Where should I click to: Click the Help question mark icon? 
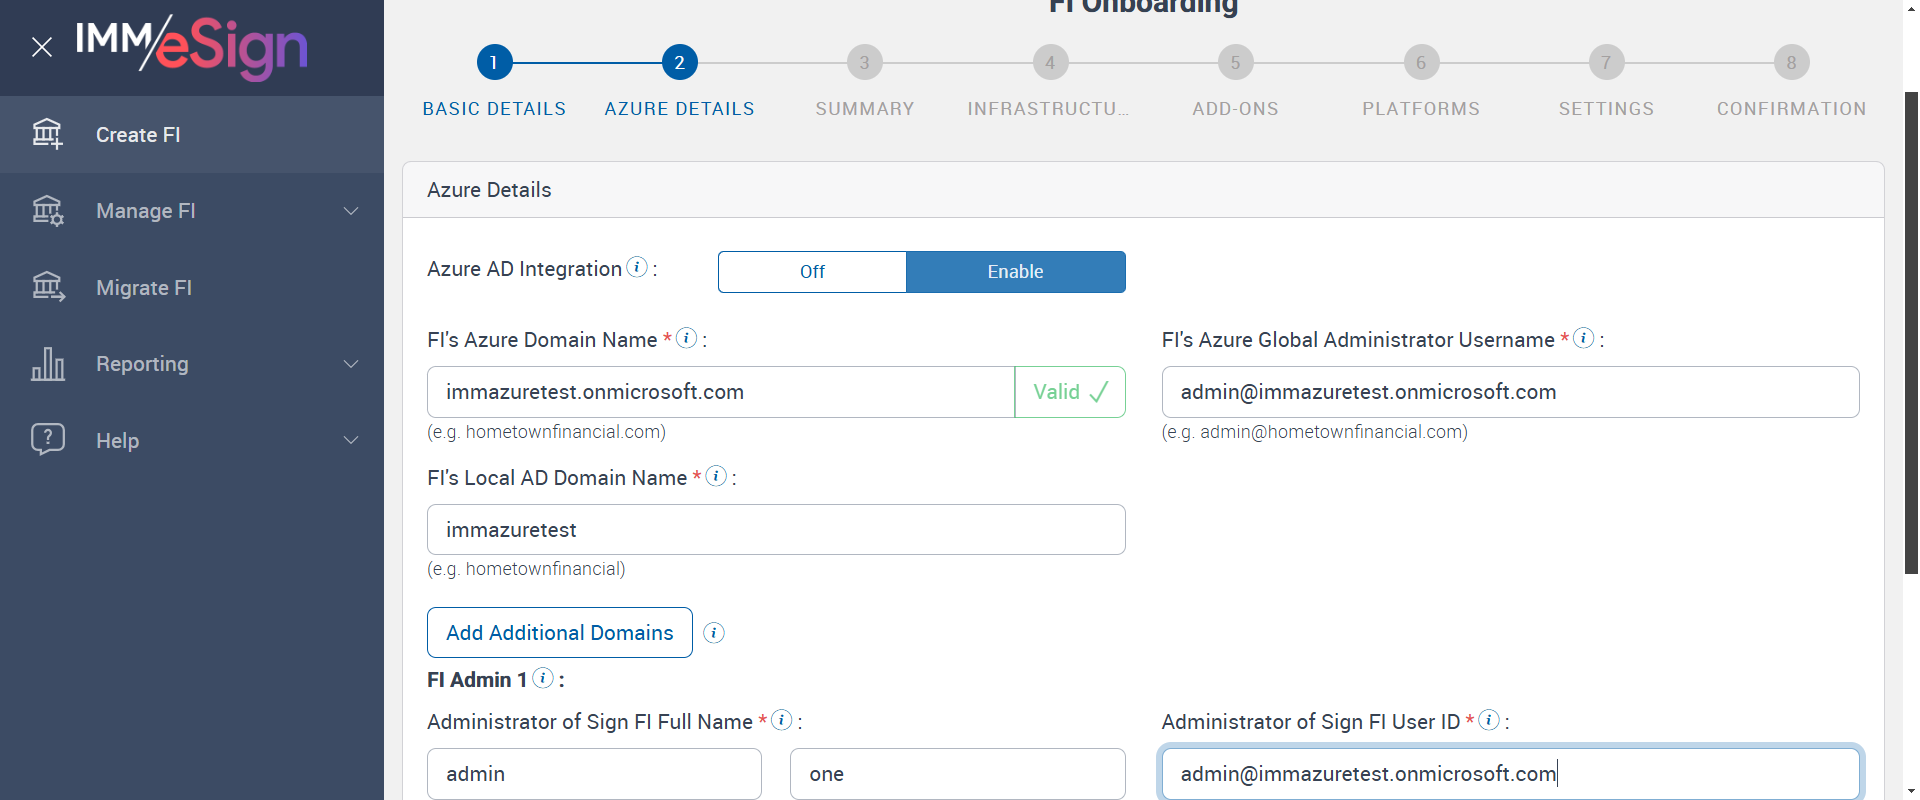47,440
